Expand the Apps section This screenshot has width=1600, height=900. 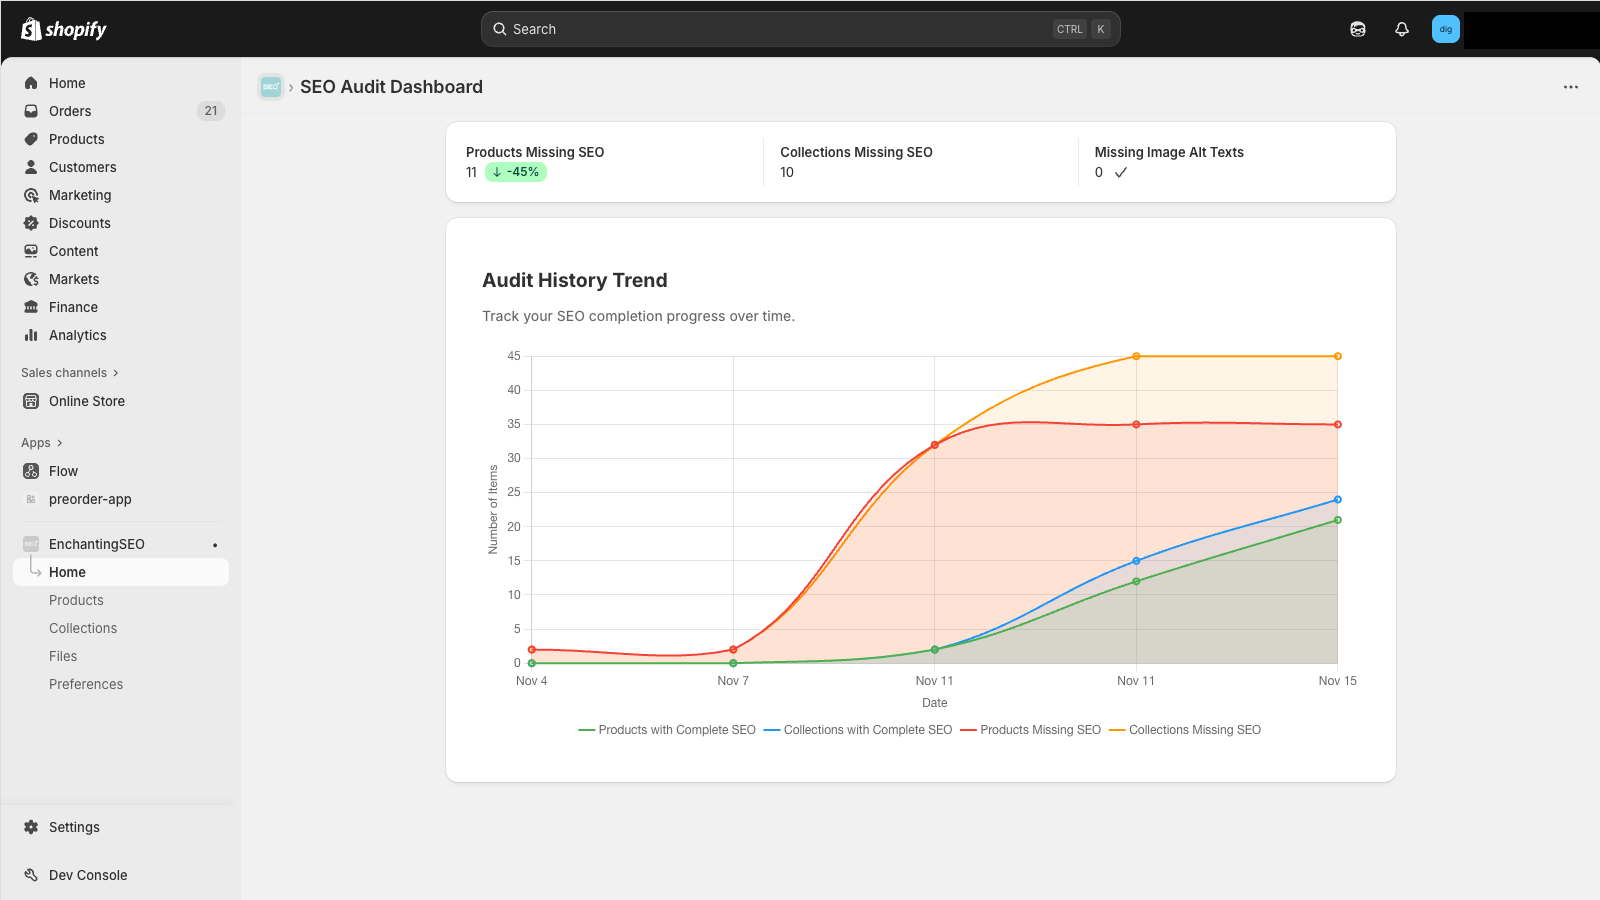(x=41, y=443)
